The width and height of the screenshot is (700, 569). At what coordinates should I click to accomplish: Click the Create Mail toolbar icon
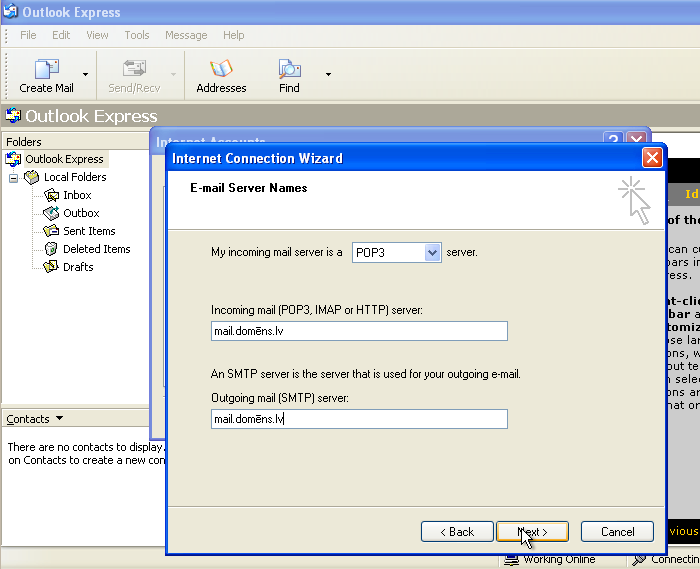(46, 69)
